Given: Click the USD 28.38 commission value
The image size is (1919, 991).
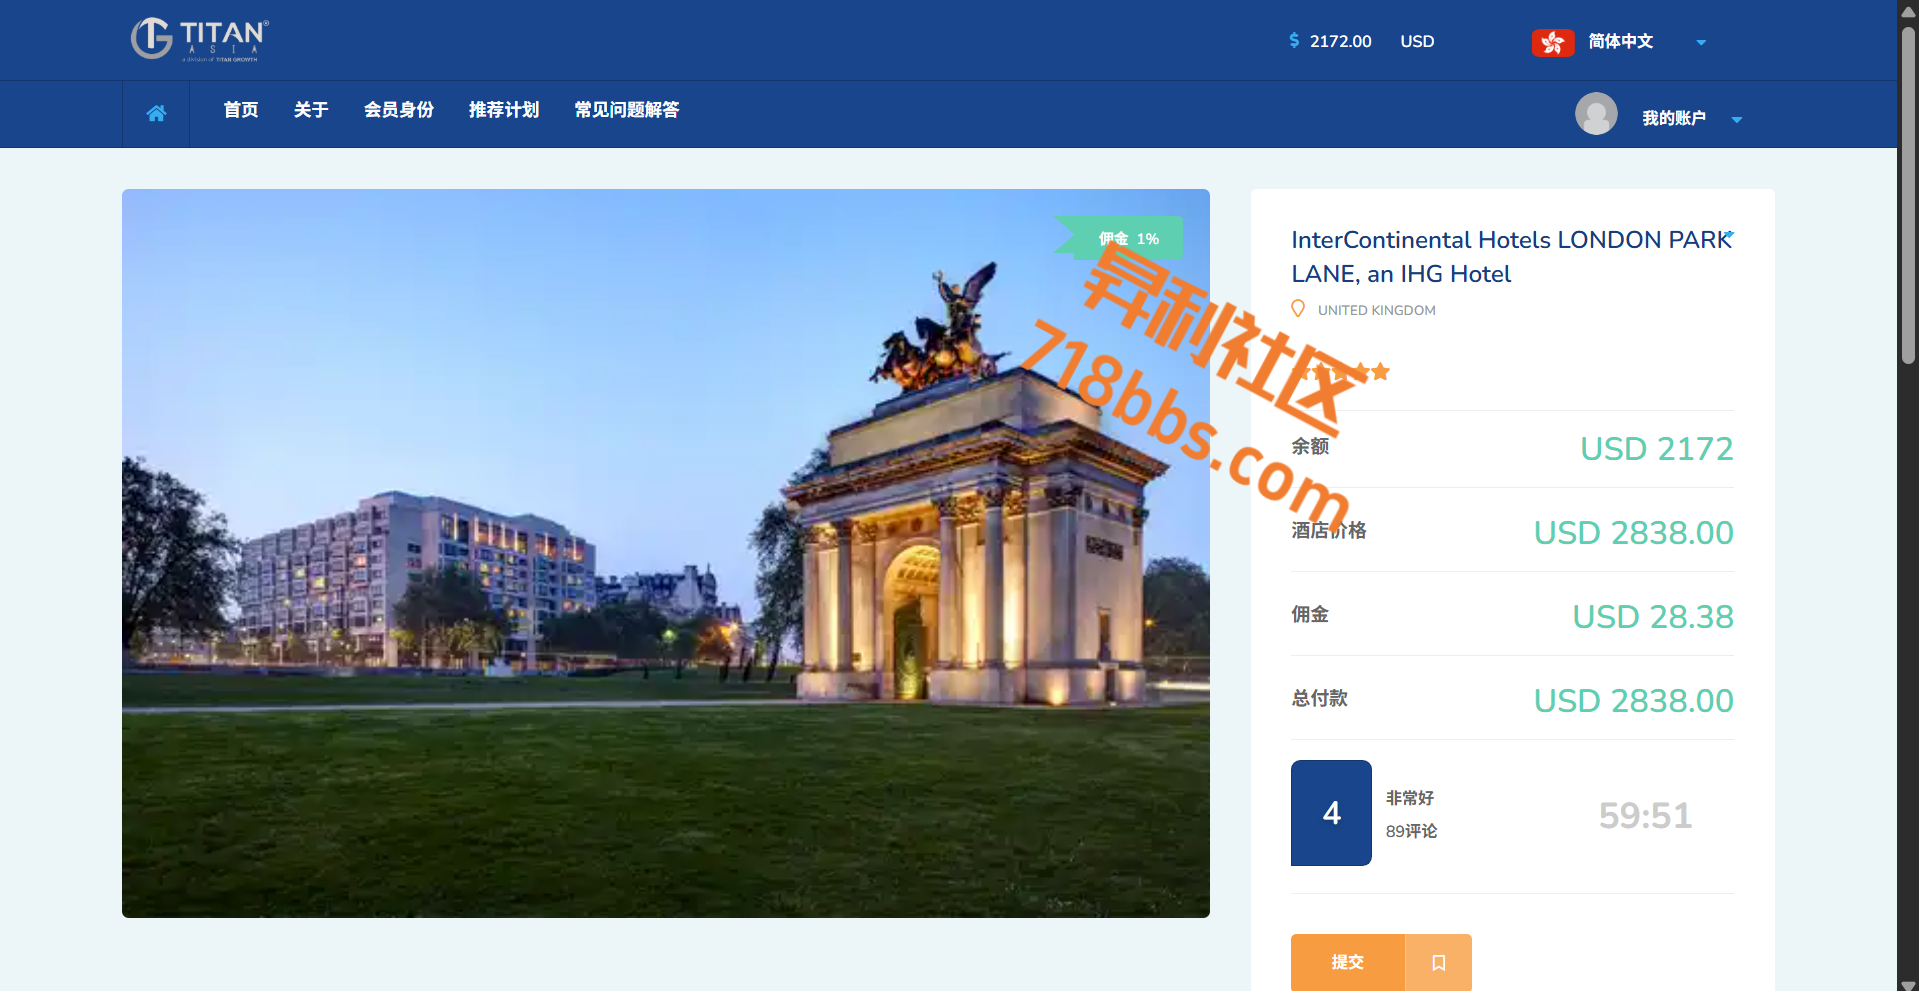Looking at the screenshot, I should pyautogui.click(x=1652, y=617).
